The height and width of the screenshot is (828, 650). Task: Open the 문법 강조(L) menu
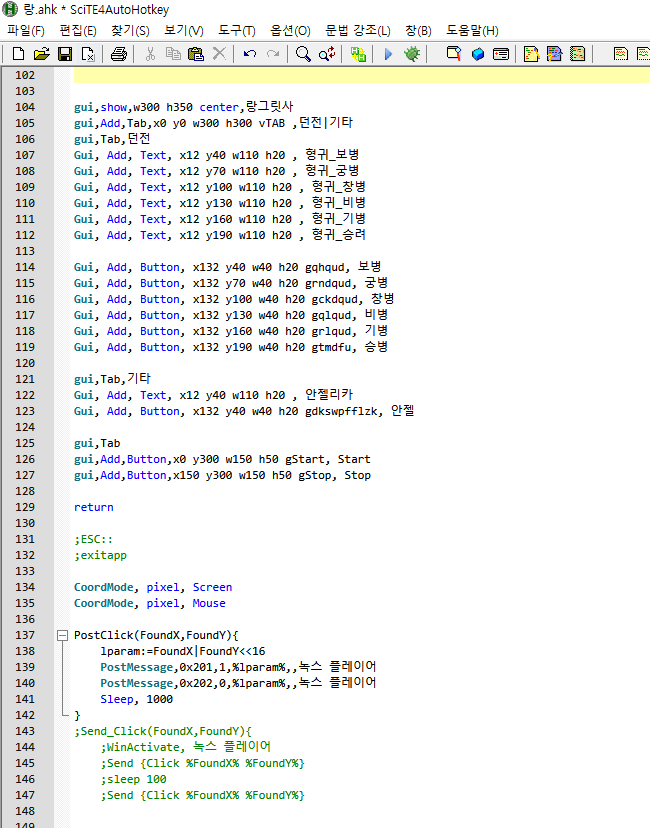pyautogui.click(x=357, y=31)
